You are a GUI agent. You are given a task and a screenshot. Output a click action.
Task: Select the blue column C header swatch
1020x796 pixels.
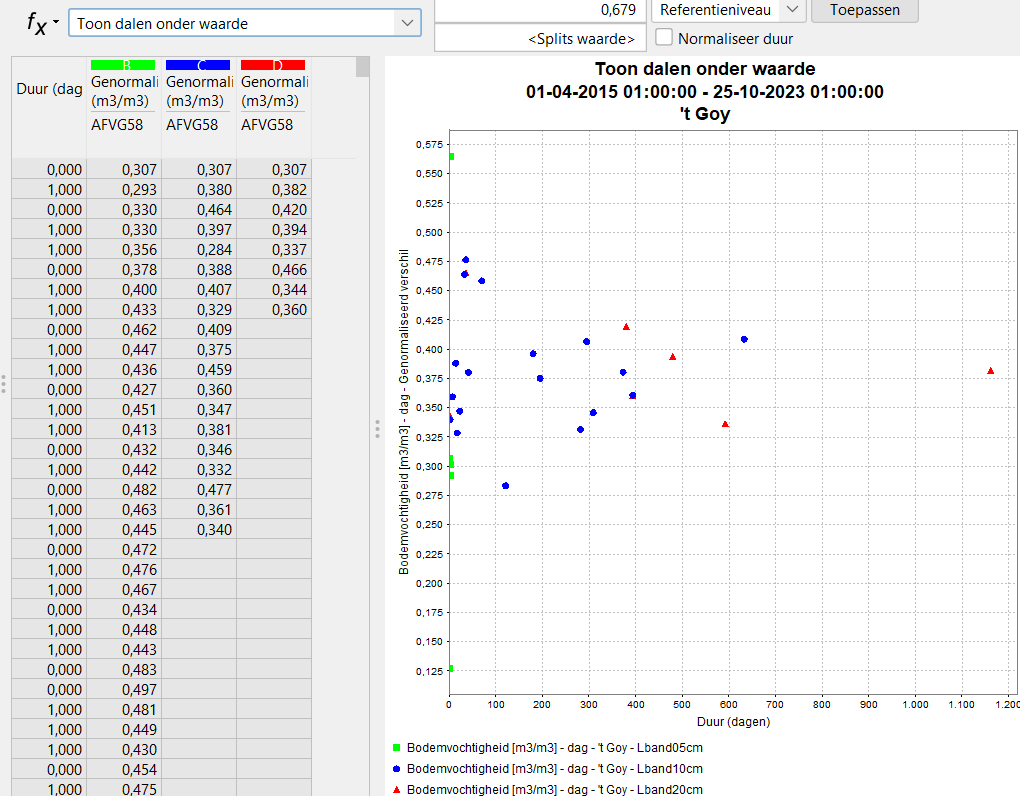click(x=198, y=65)
